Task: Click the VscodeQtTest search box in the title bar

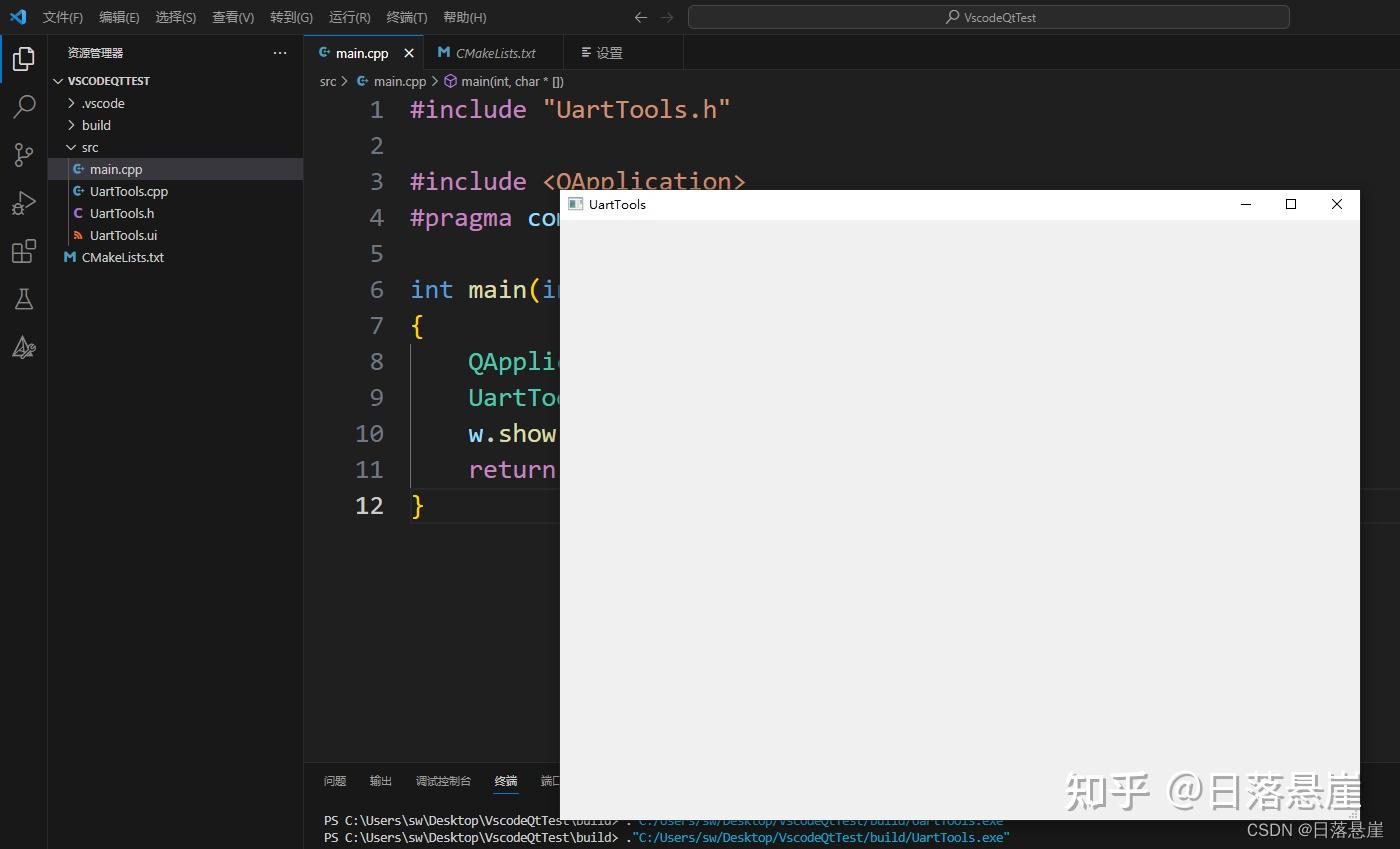Action: 988,17
